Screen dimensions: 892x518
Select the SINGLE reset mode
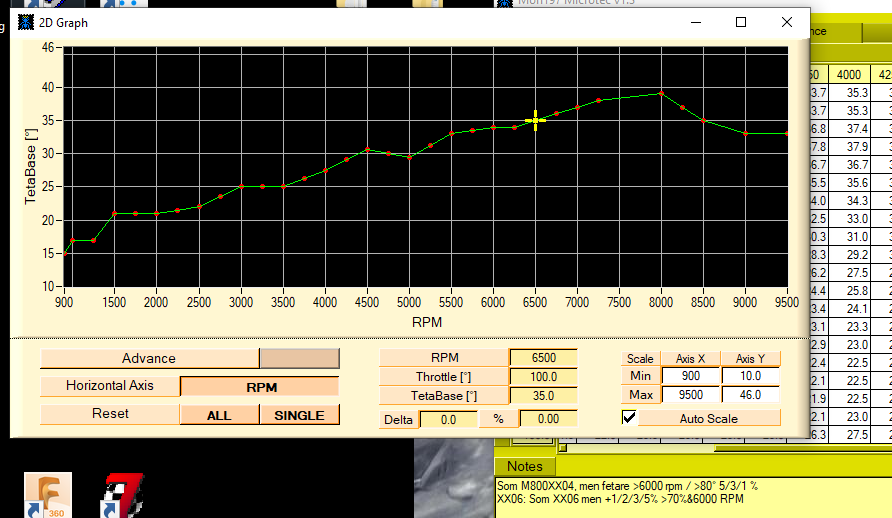pos(299,415)
